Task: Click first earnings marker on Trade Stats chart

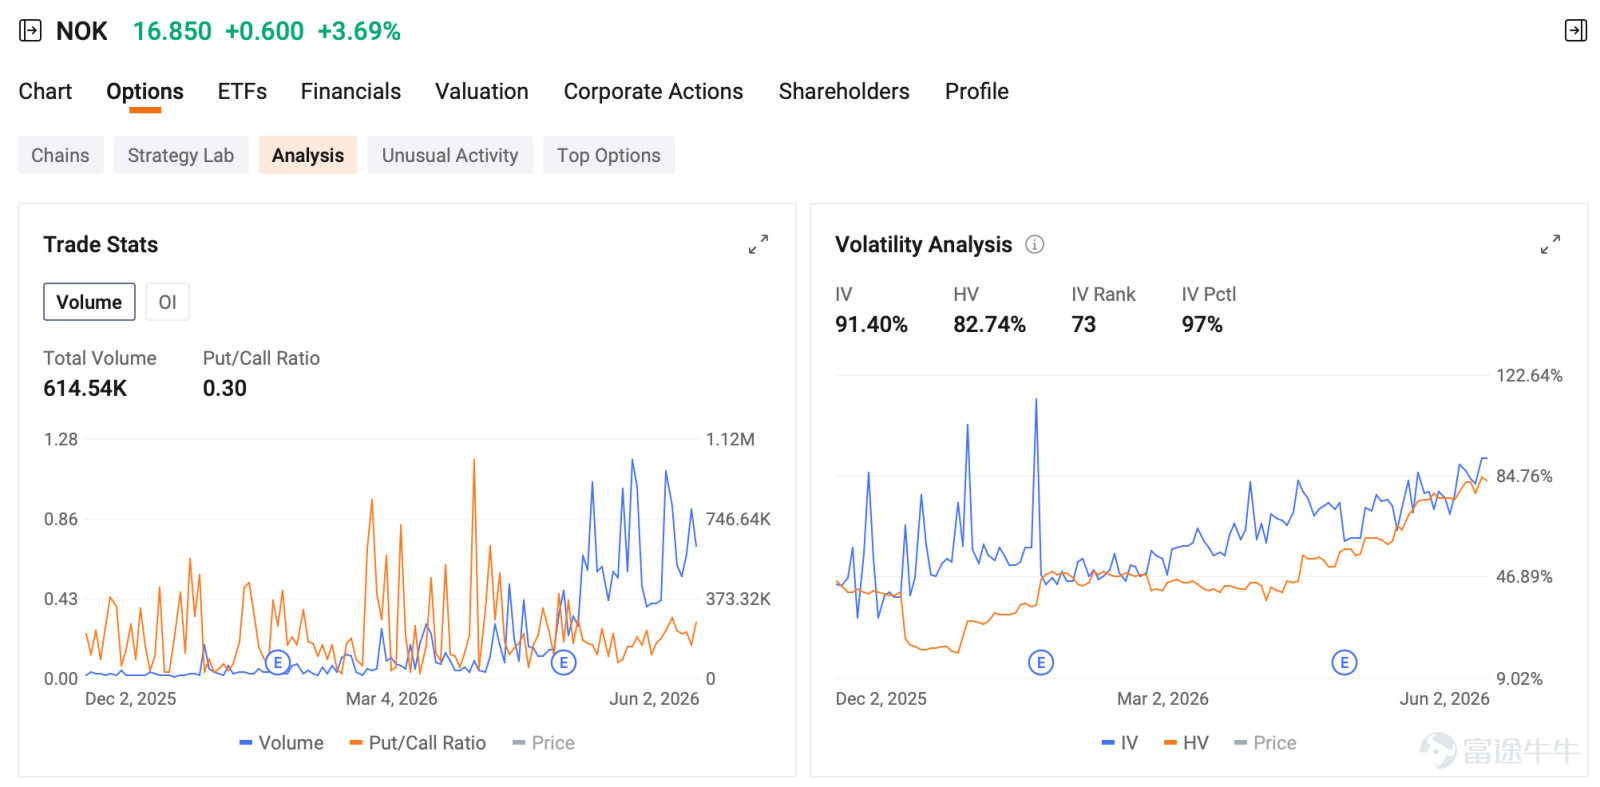Action: (278, 662)
